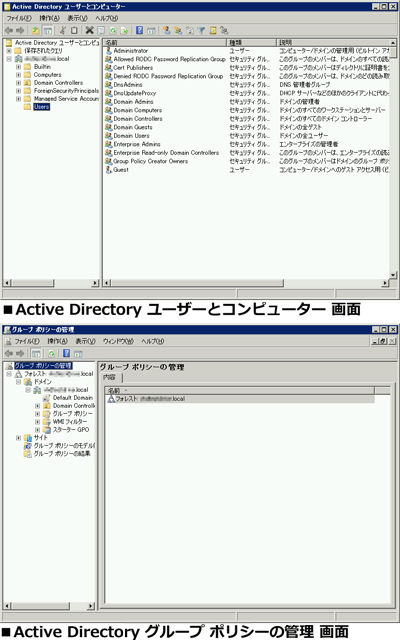The image size is (400, 640).
Task: Expand the Computers folder
Action: click(x=18, y=75)
